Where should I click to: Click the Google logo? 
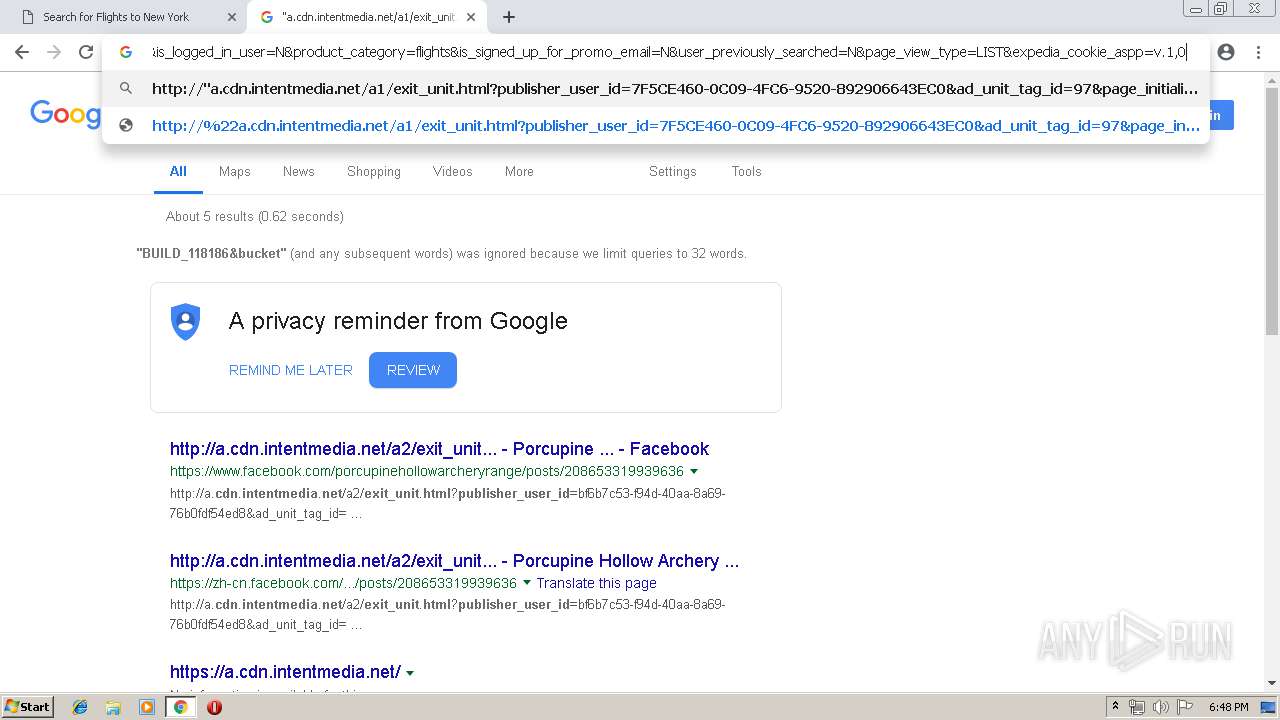point(65,114)
